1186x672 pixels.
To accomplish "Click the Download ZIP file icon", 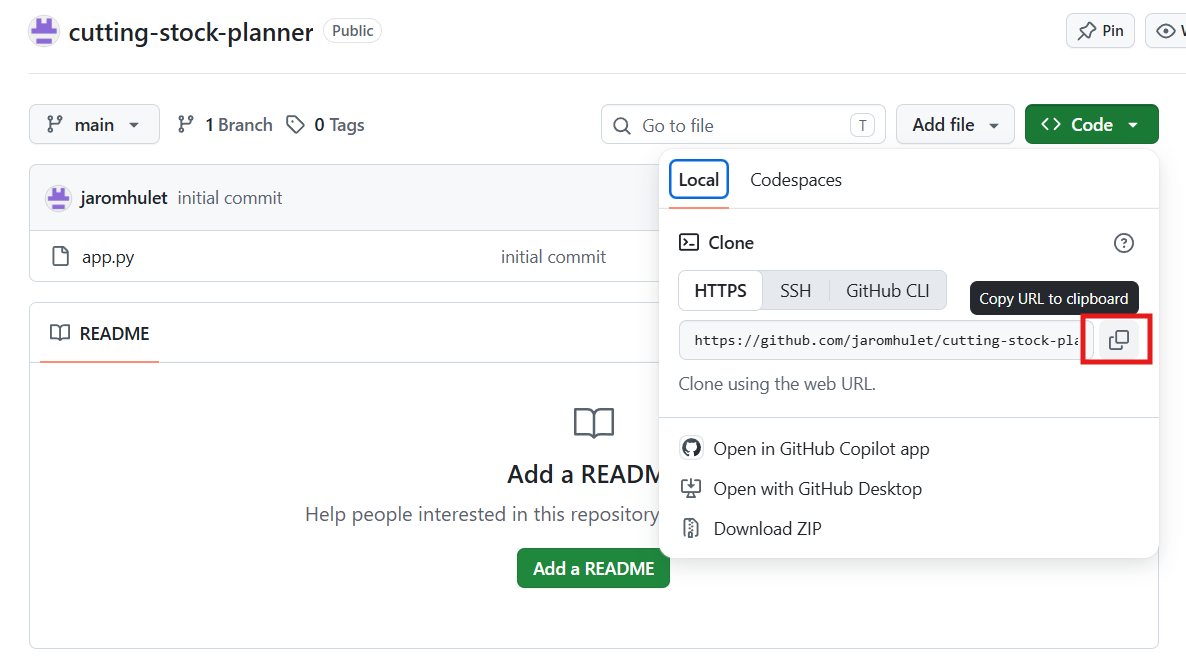I will (x=691, y=528).
